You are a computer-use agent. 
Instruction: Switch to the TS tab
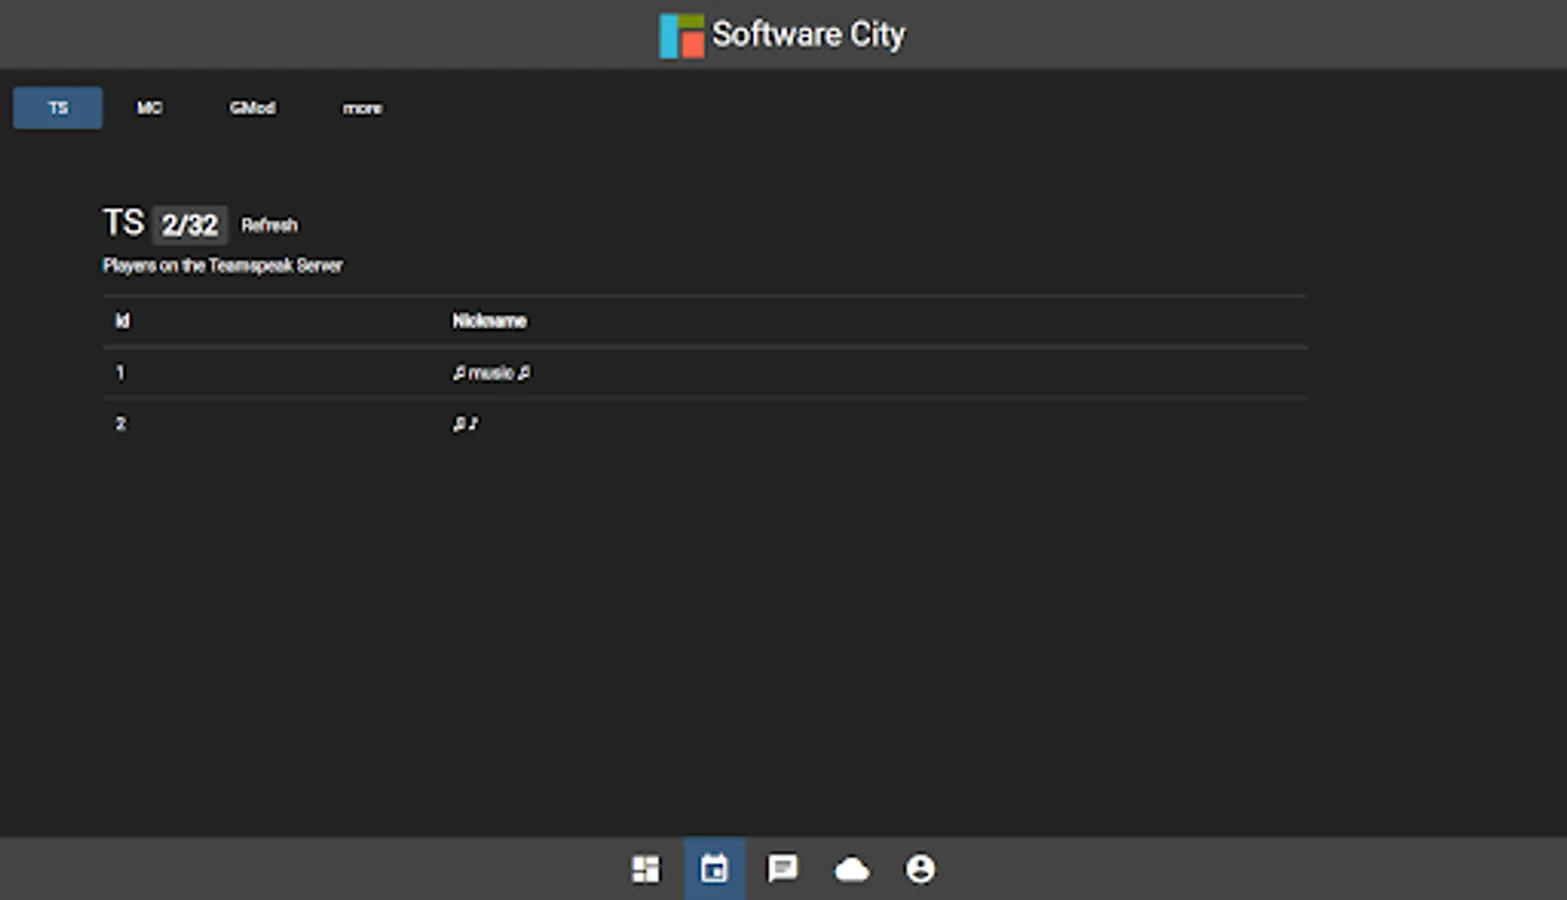[58, 108]
